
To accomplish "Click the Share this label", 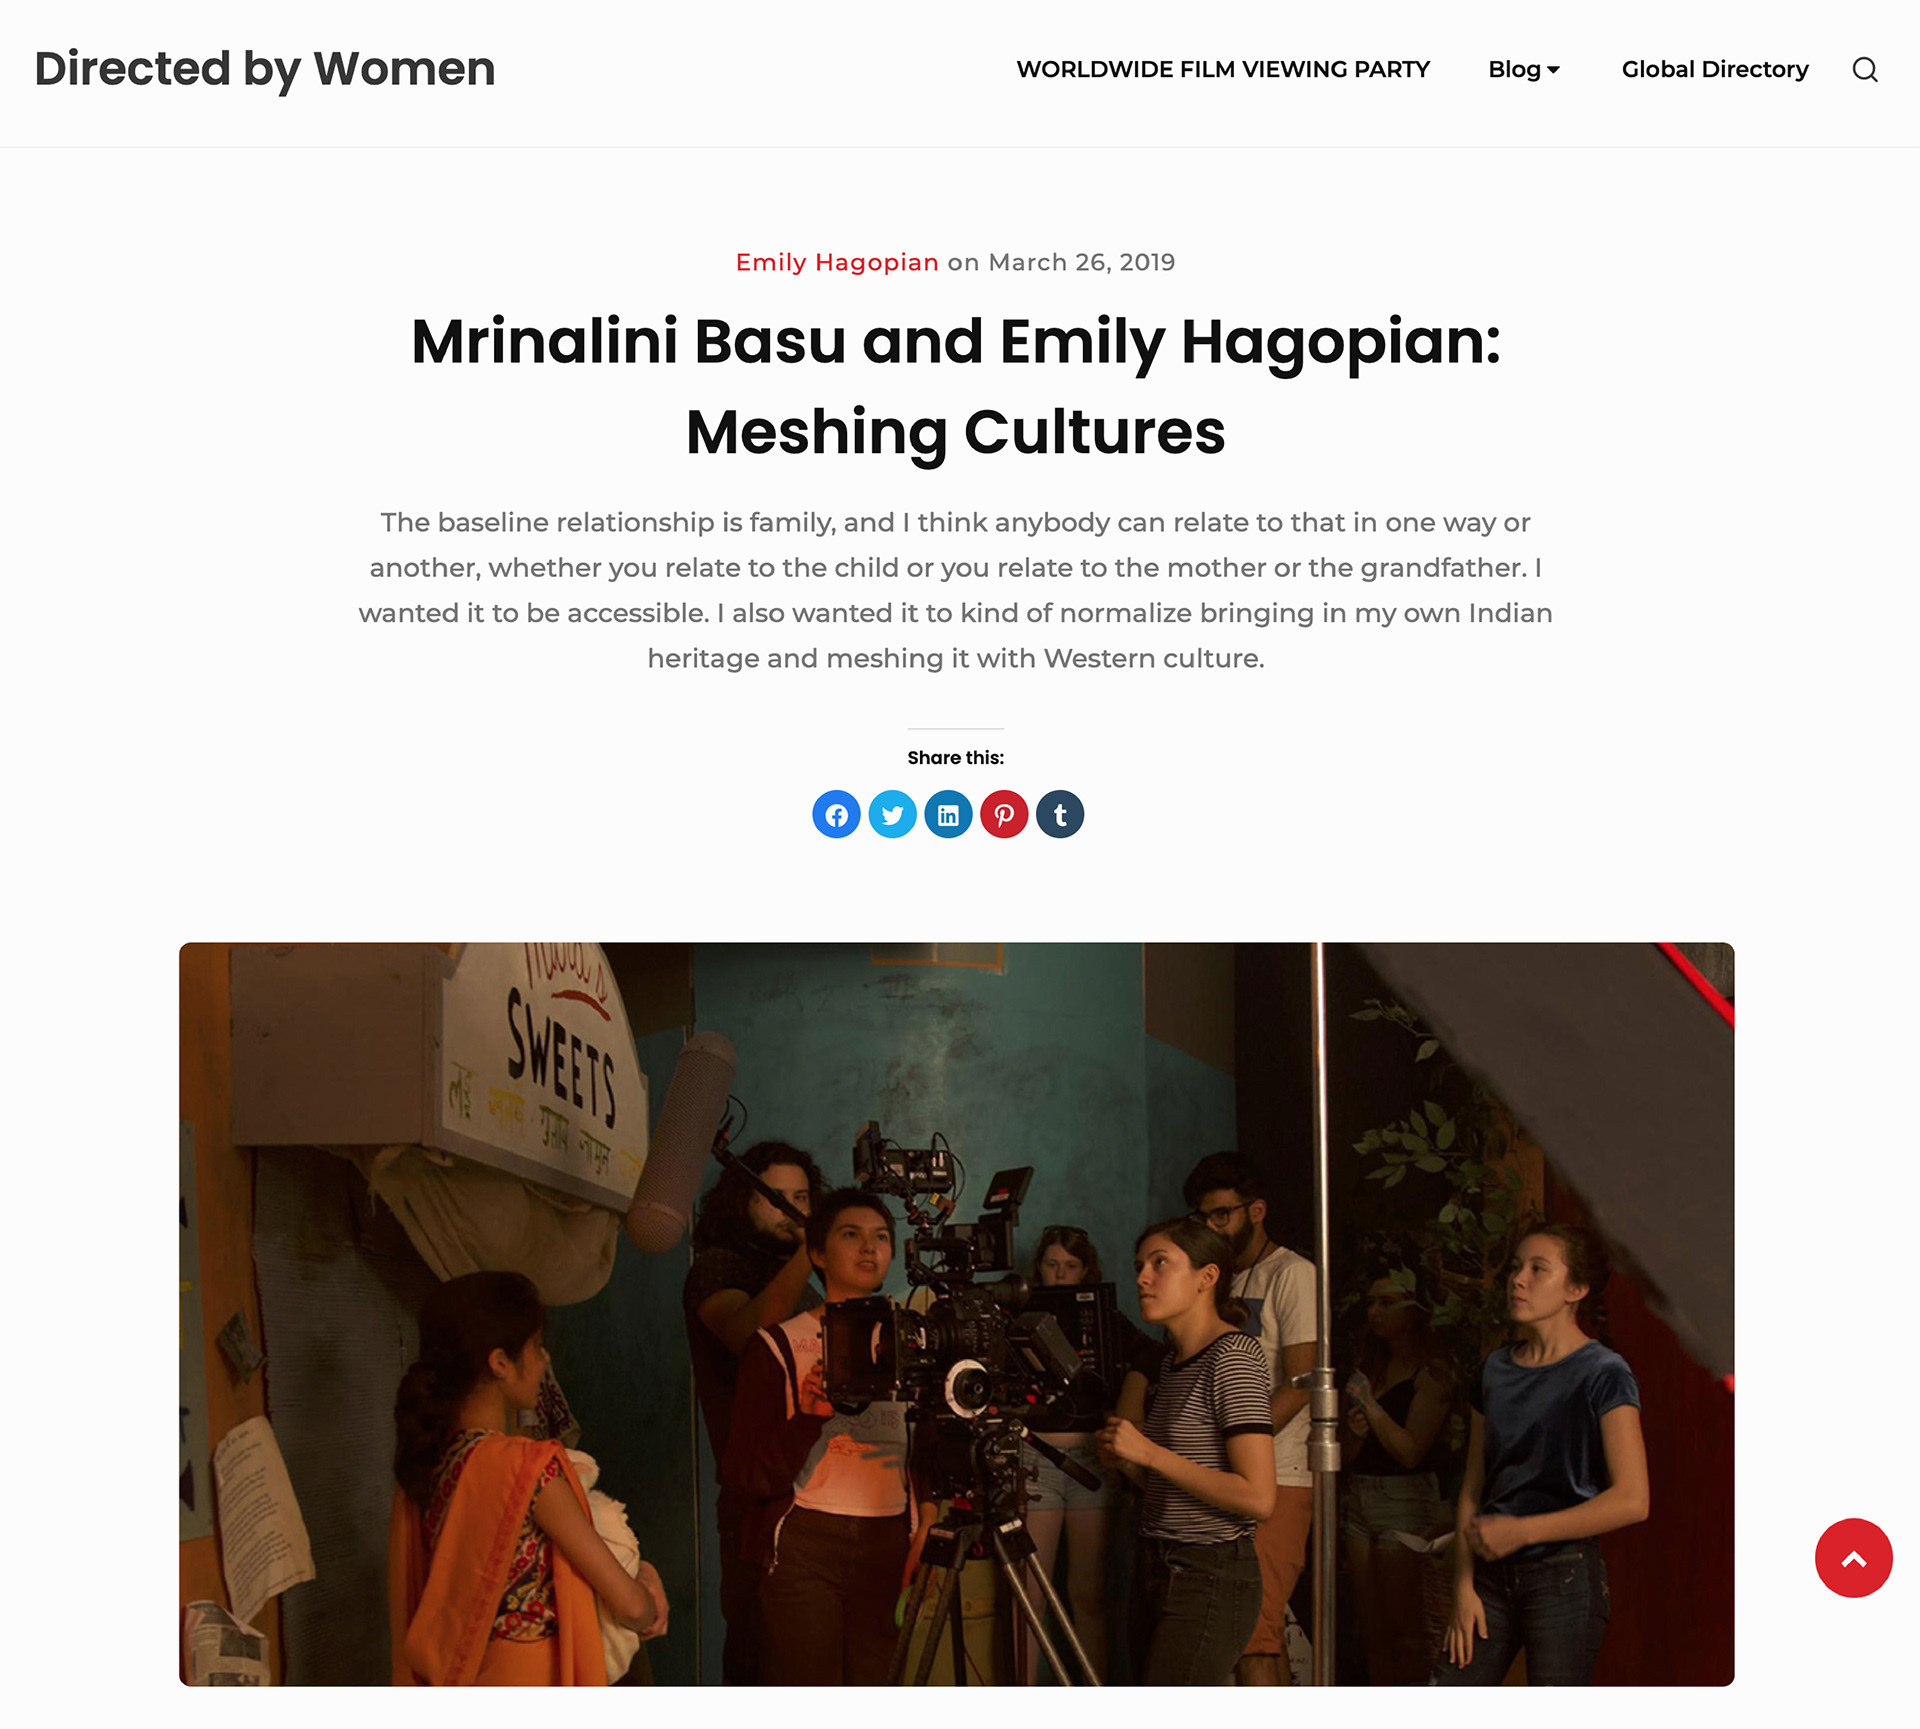I will pyautogui.click(x=956, y=758).
